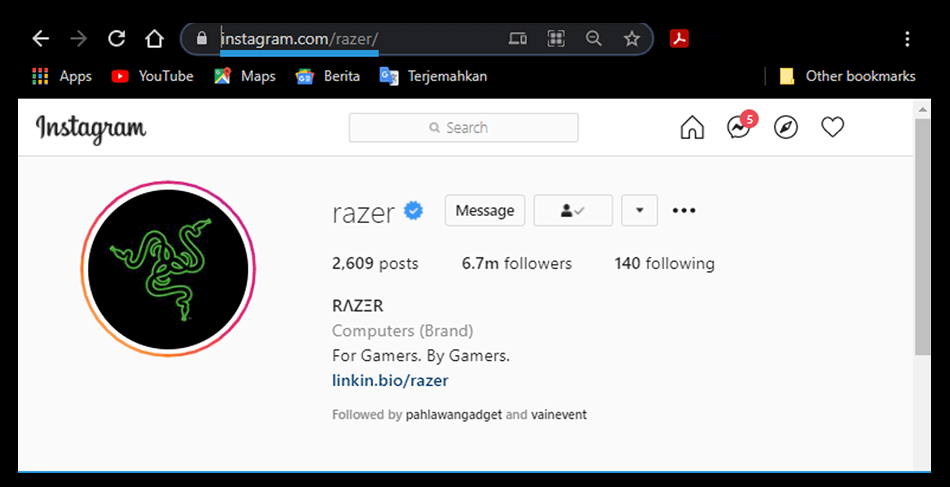Screen dimensions: 950x487
Task: Click the browser forward arrow
Action: [78, 39]
